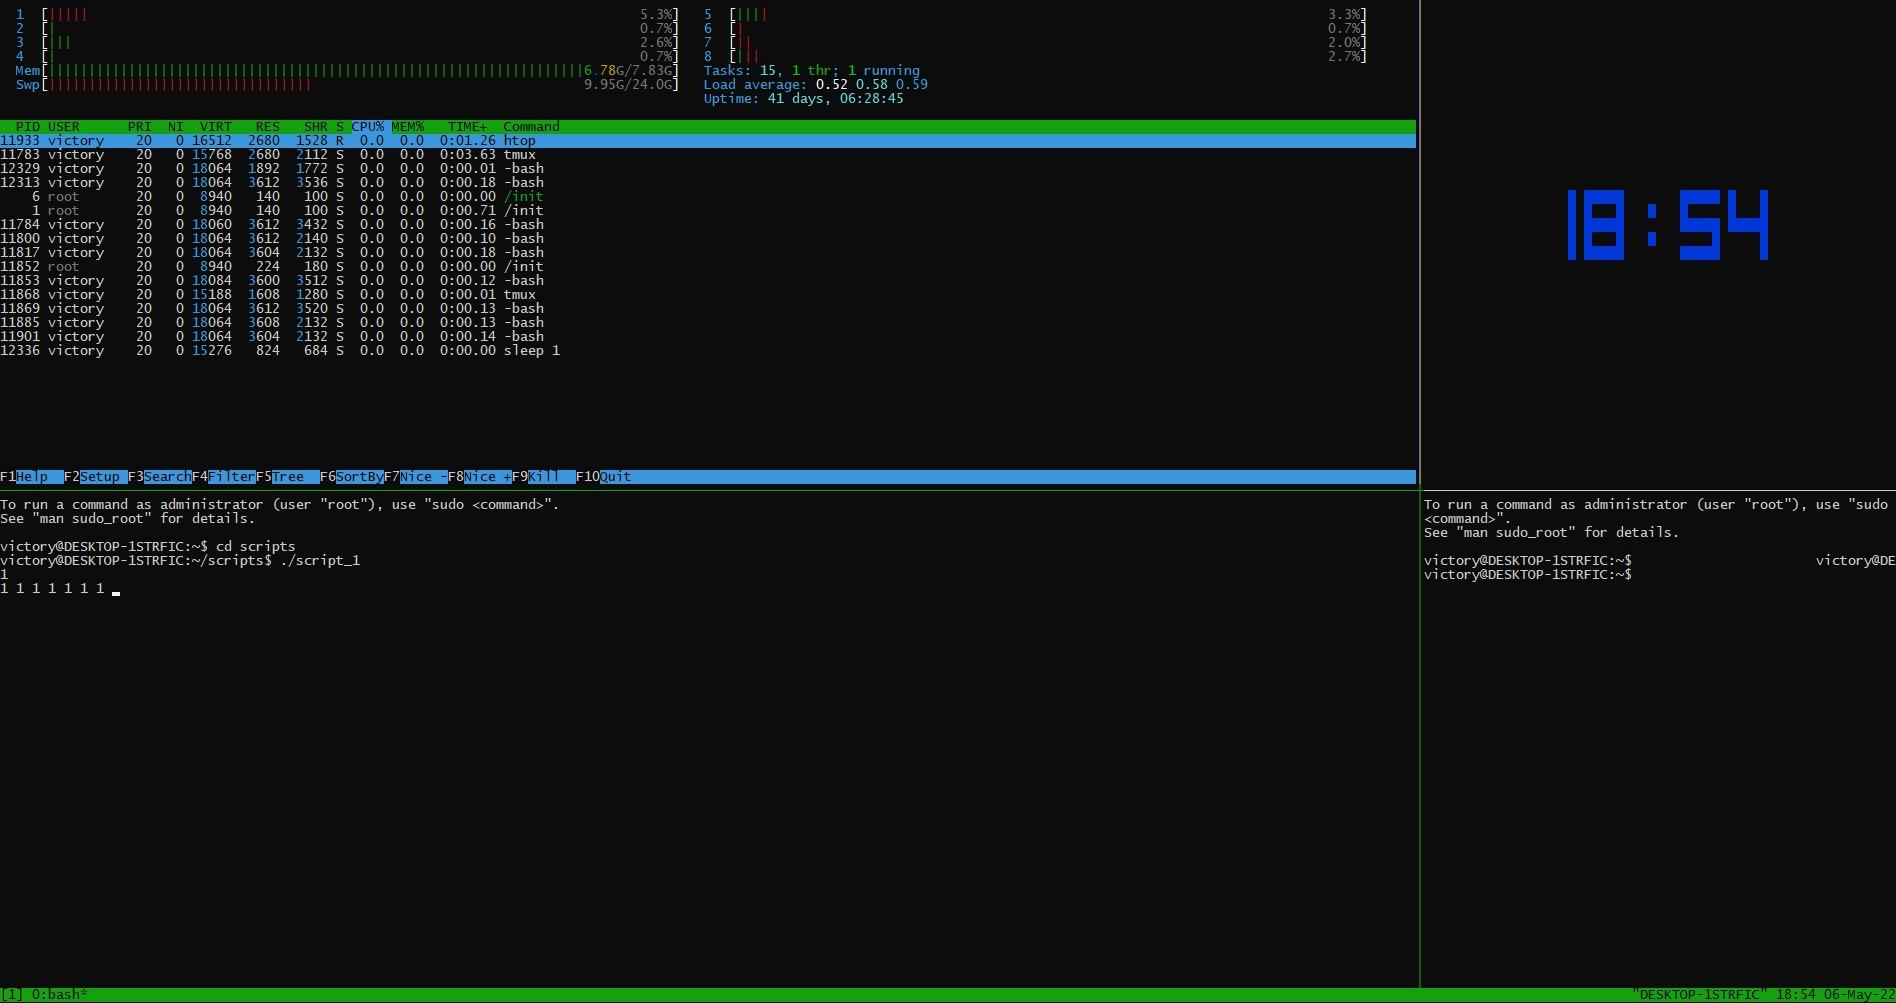Focus the blue 18:54 clock pane
The height and width of the screenshot is (1003, 1896).
point(1666,226)
